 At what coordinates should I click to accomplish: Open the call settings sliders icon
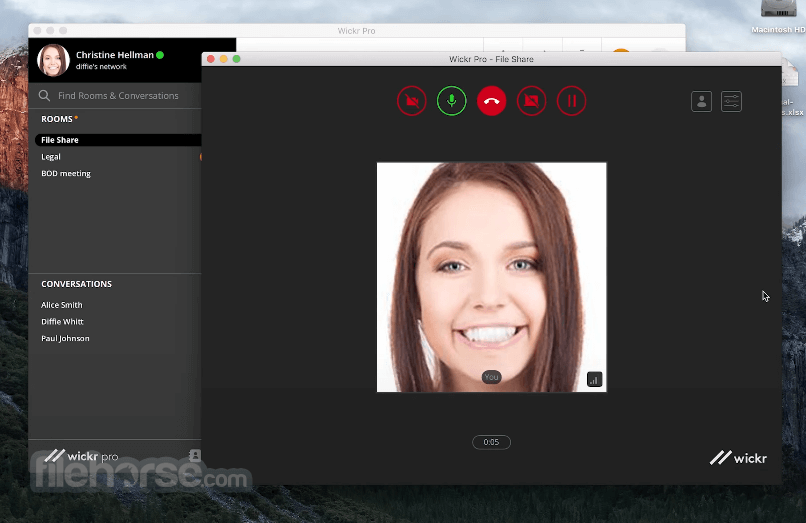(731, 101)
